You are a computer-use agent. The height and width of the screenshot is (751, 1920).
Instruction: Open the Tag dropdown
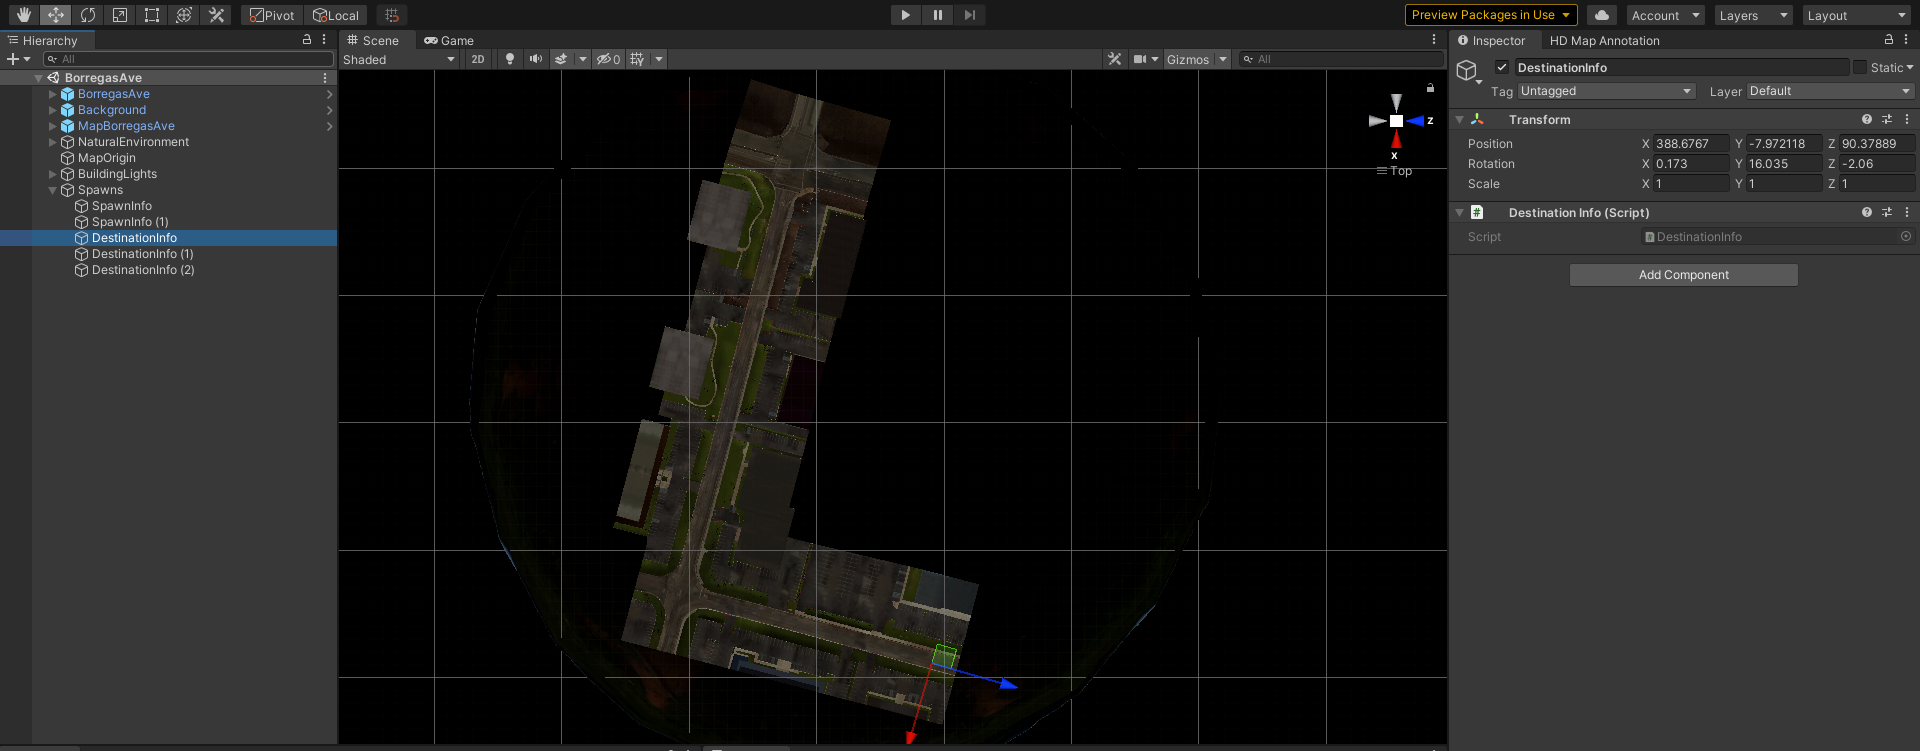coord(1606,91)
